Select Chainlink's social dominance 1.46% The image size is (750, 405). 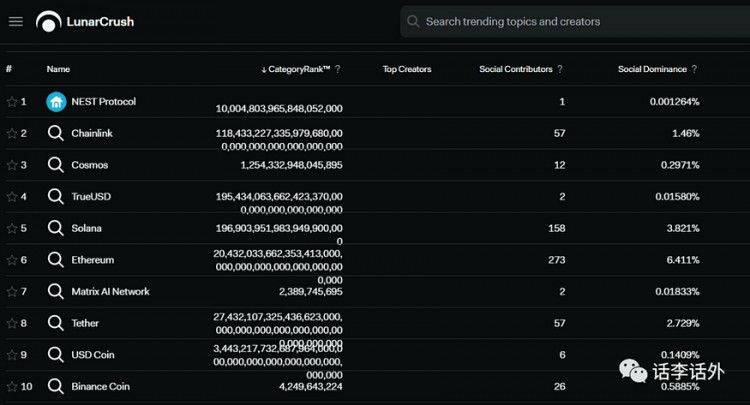coord(686,133)
